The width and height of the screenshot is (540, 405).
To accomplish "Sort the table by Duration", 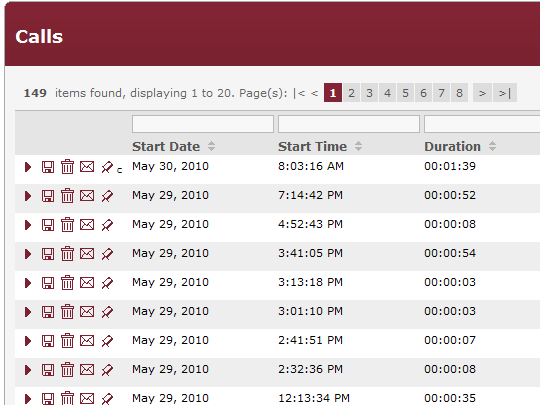I will coord(460,146).
